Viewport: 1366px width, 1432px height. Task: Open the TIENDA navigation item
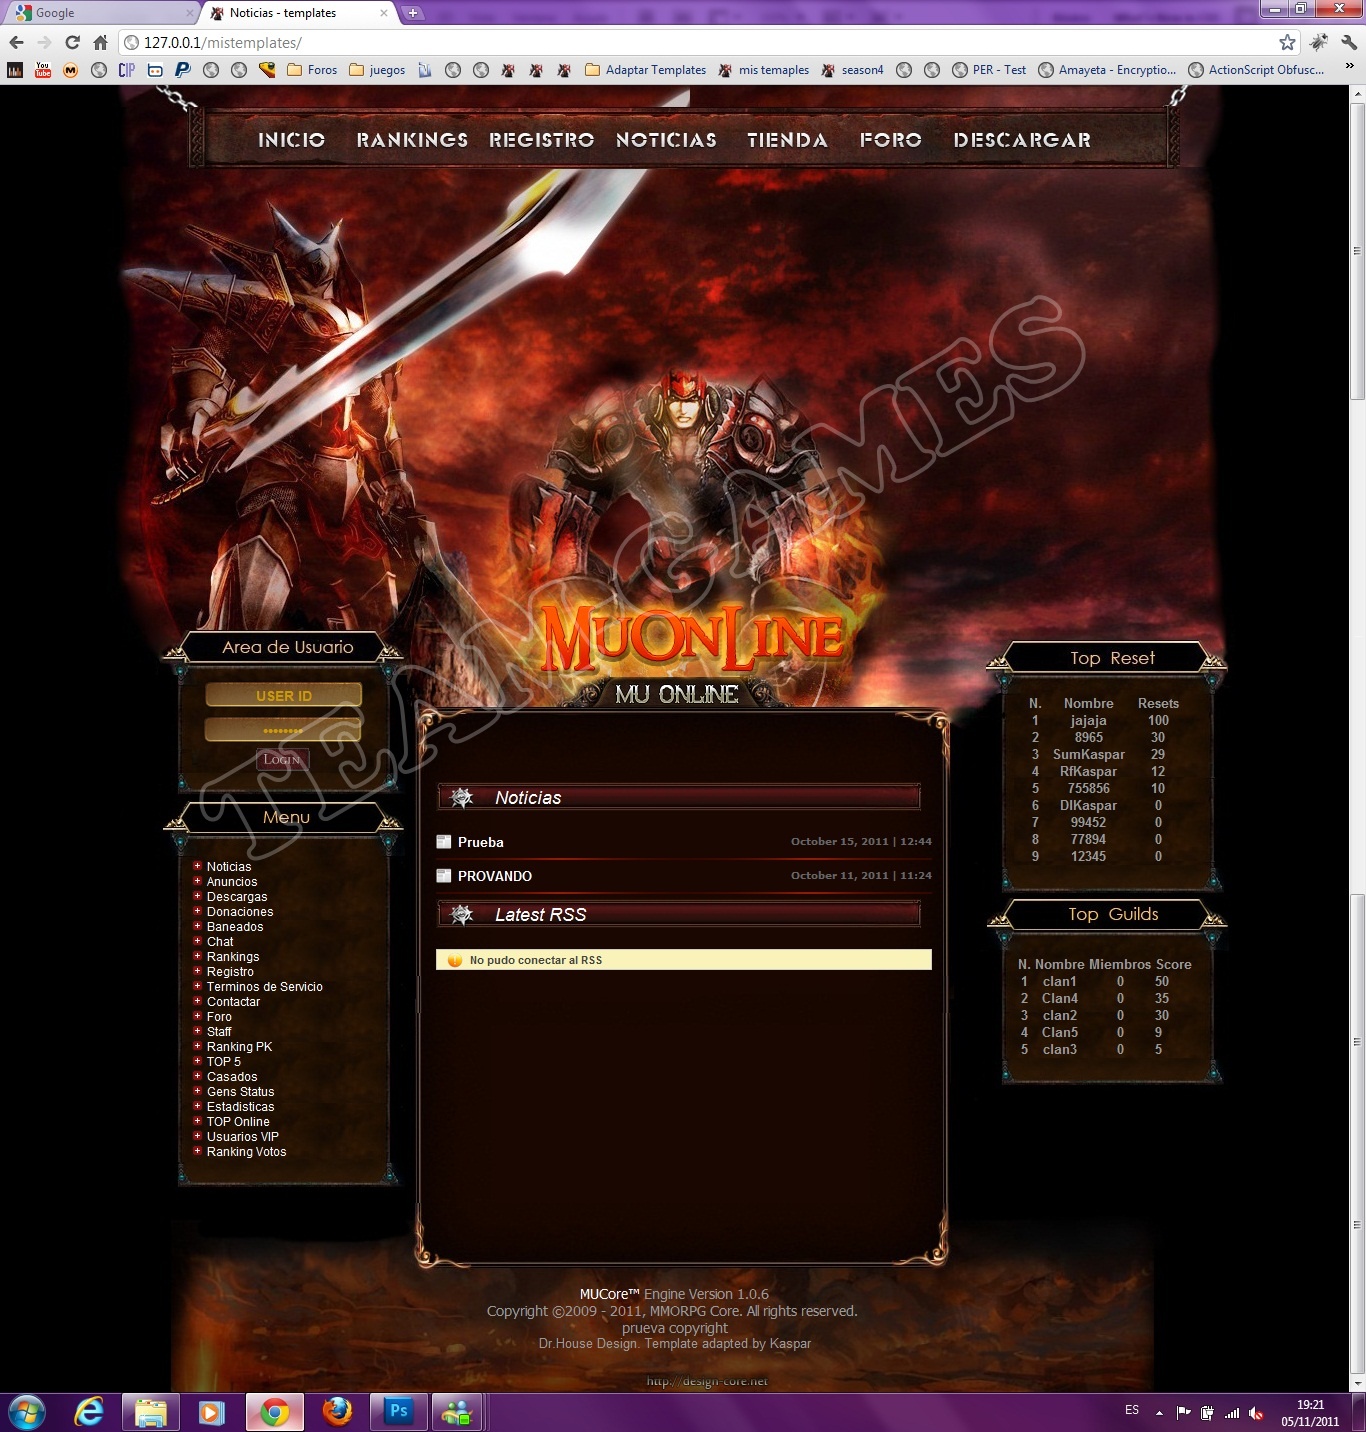coord(787,140)
